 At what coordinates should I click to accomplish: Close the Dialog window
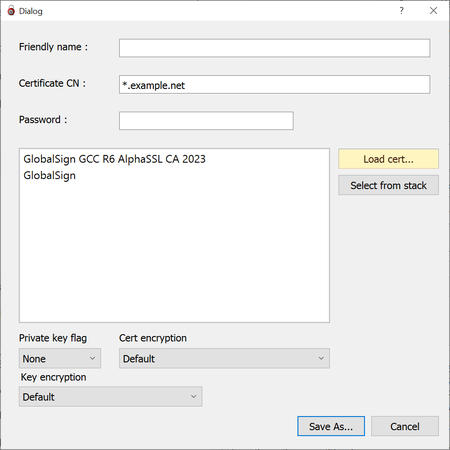click(x=433, y=11)
